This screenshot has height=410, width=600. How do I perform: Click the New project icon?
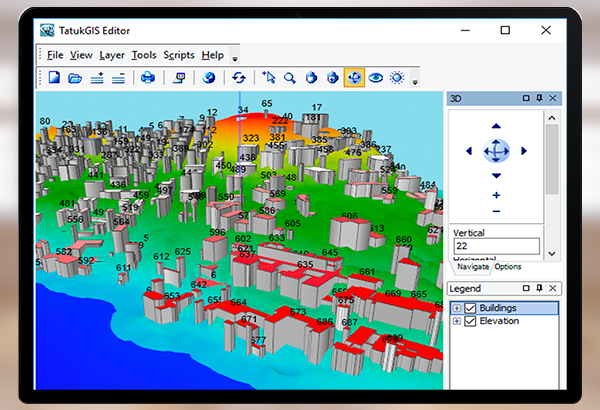(x=54, y=78)
